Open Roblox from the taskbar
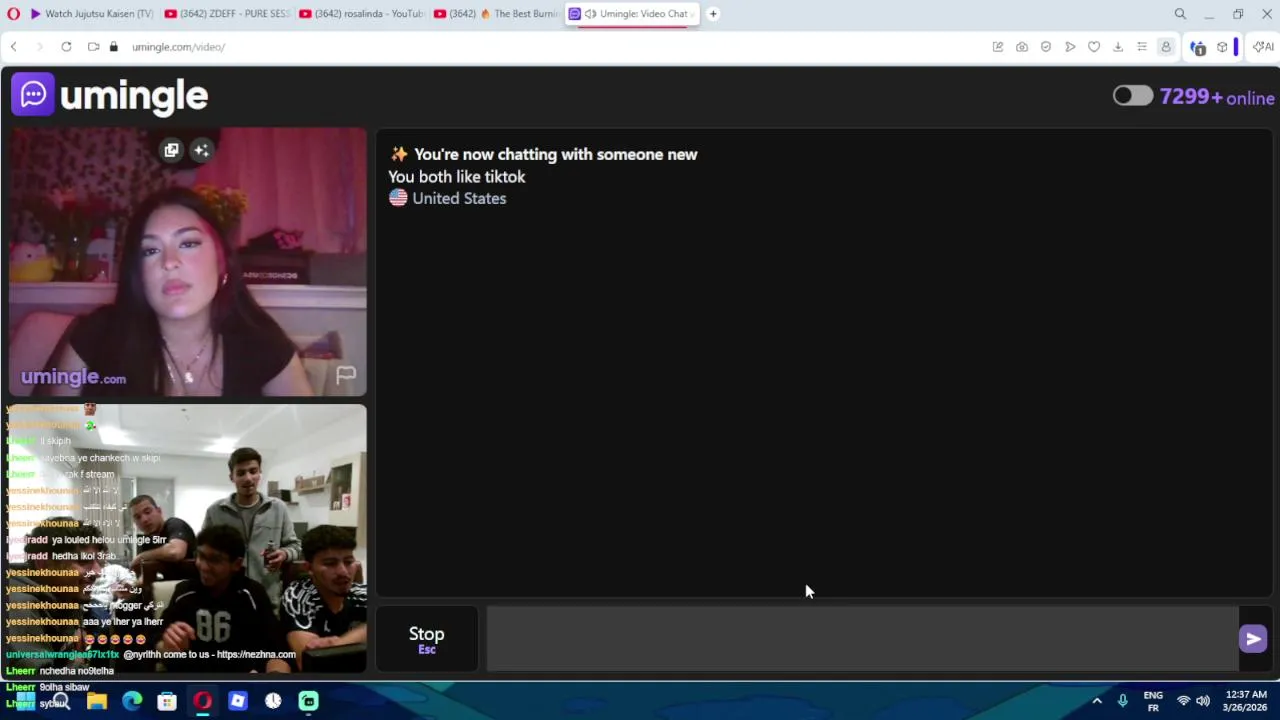This screenshot has height=720, width=1280. tap(238, 701)
